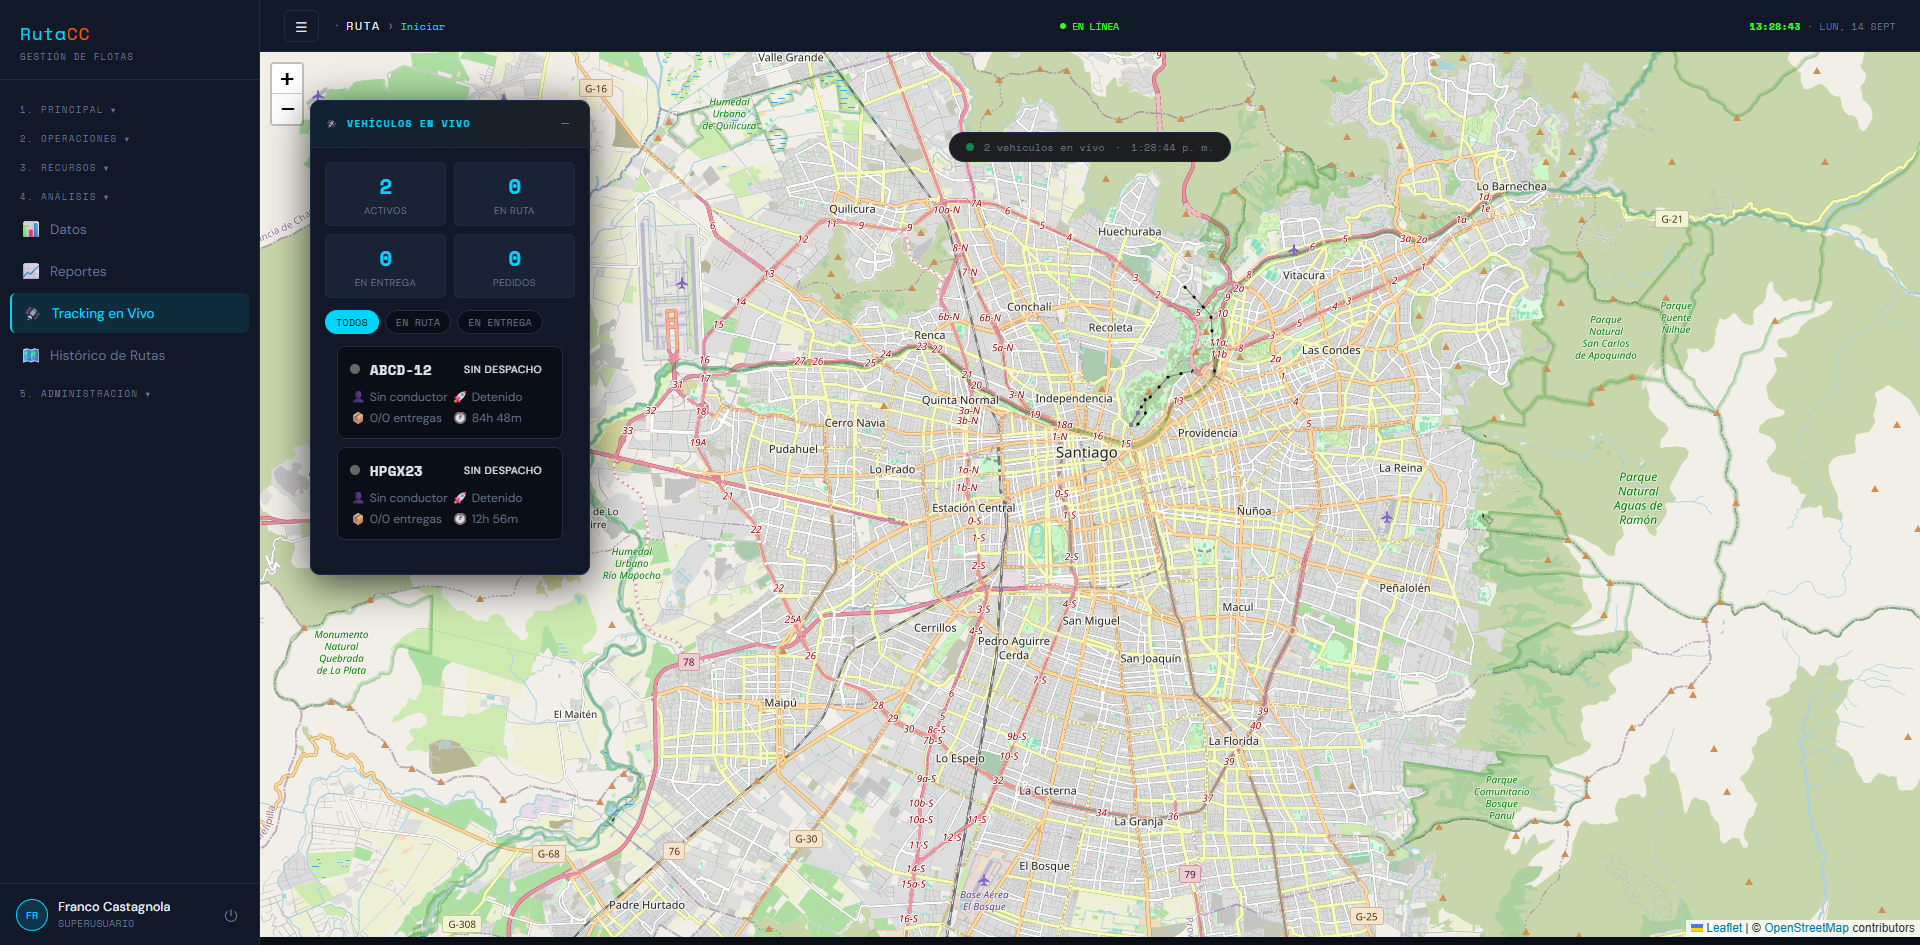The width and height of the screenshot is (1920, 945).
Task: Click 'Detenido' text on ABCD-12 card
Action: click(497, 397)
